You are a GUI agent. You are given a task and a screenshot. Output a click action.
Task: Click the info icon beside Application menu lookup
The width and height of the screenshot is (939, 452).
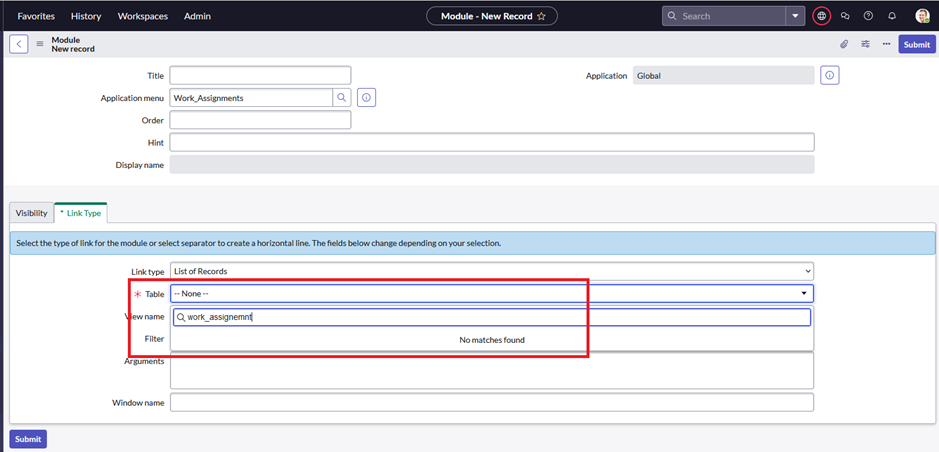click(366, 98)
